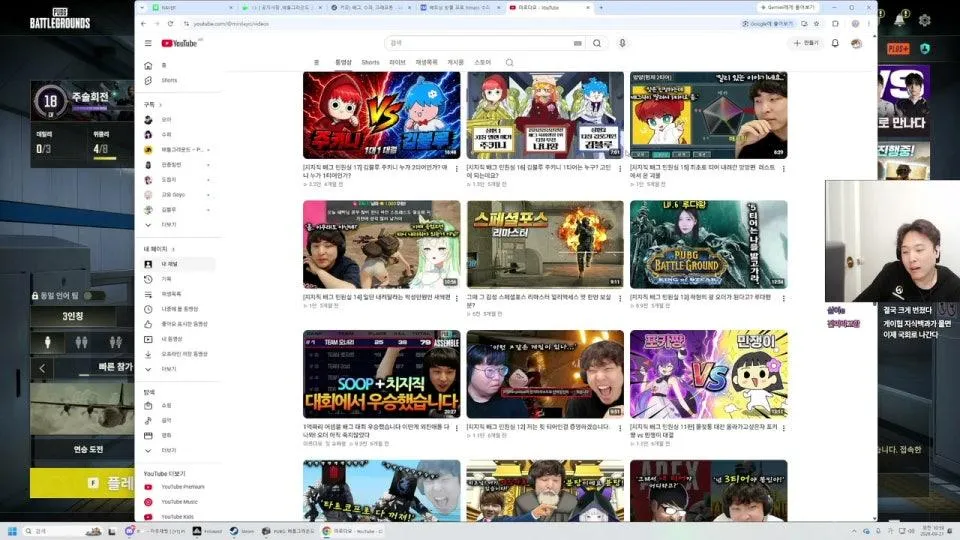Viewport: 960px width, 540px height.
Task: Click yellow 플레이 button in PUBG
Action: point(82,483)
